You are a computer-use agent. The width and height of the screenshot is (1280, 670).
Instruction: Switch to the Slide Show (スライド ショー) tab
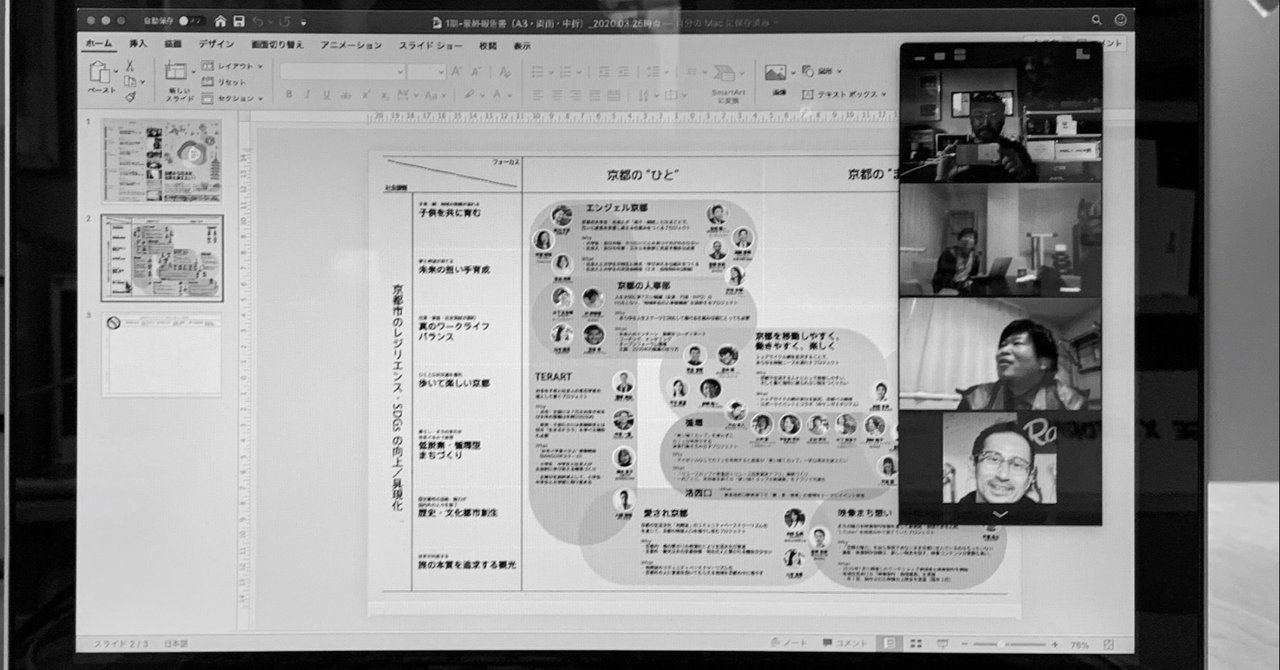431,45
